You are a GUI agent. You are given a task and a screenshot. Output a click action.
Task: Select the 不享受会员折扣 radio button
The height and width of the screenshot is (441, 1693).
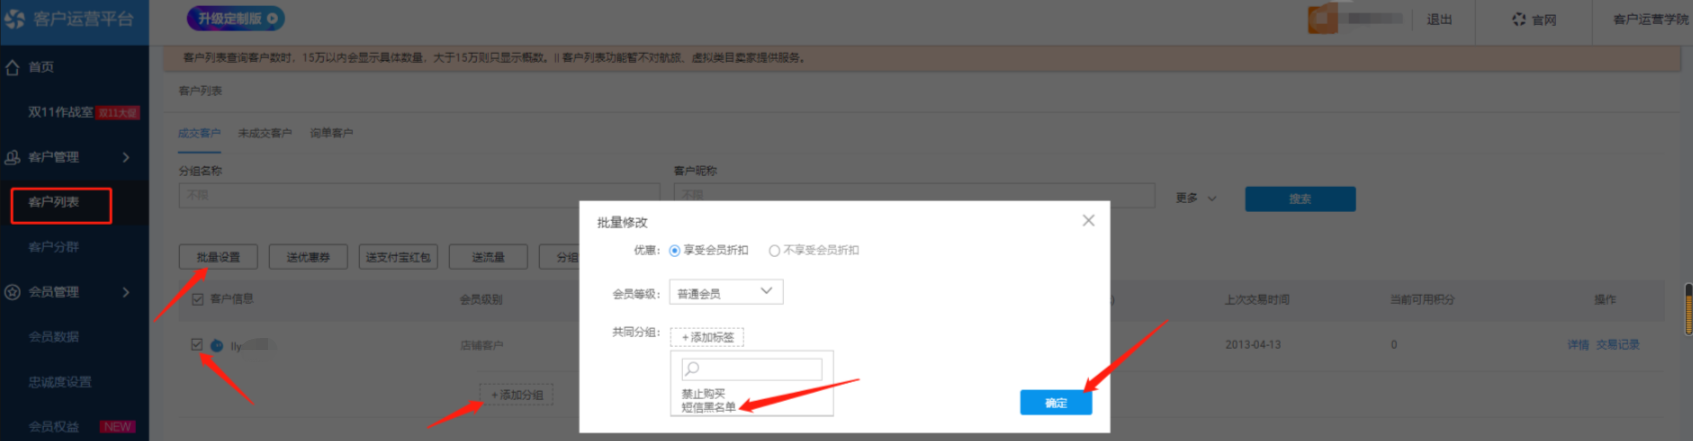point(774,250)
